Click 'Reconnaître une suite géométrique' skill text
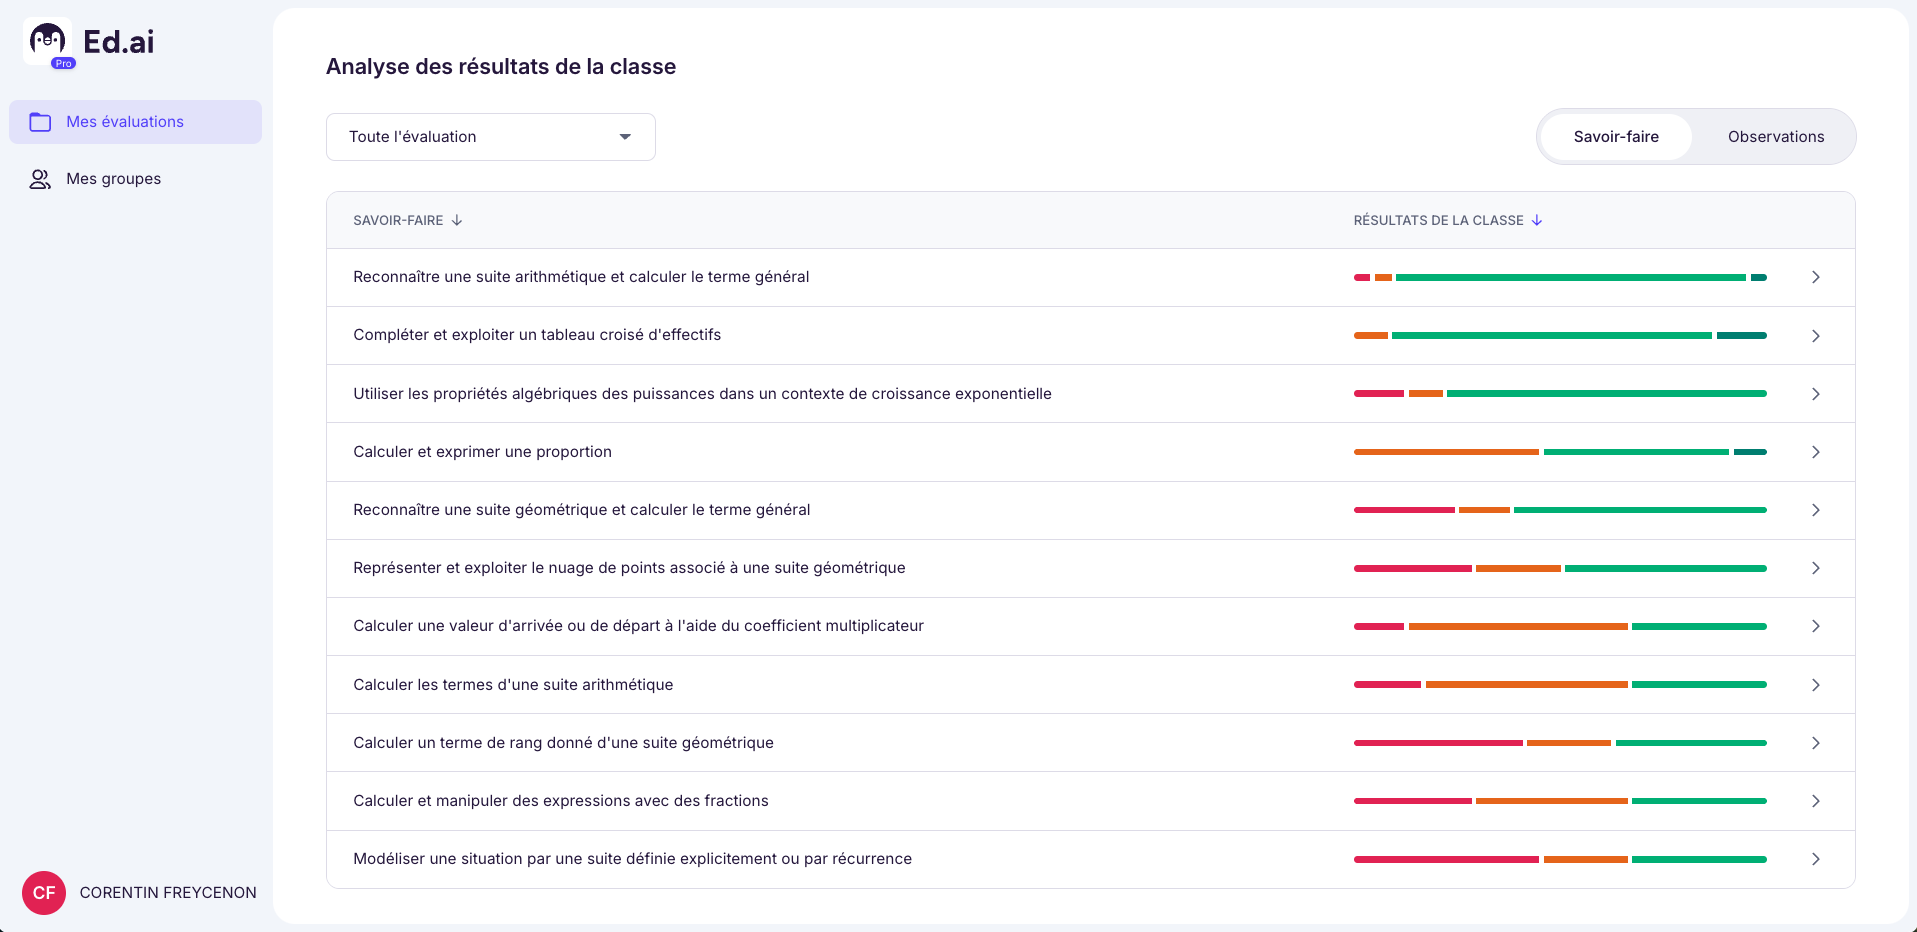 coord(581,510)
